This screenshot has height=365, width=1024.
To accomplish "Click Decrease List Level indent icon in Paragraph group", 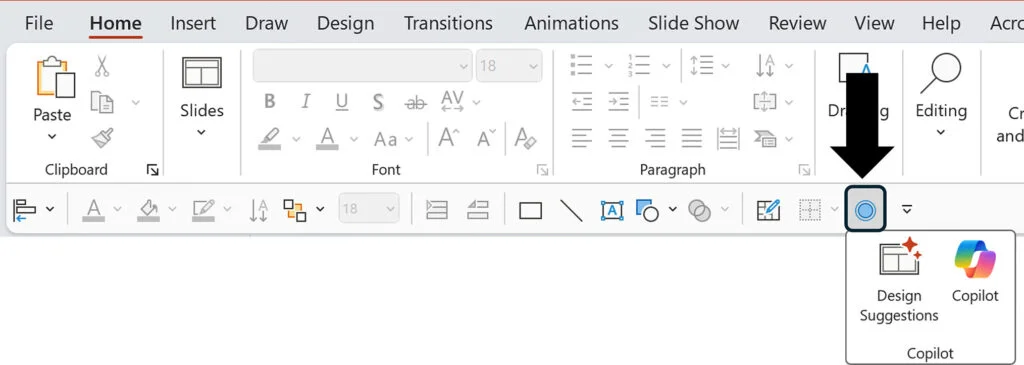I will tap(582, 102).
